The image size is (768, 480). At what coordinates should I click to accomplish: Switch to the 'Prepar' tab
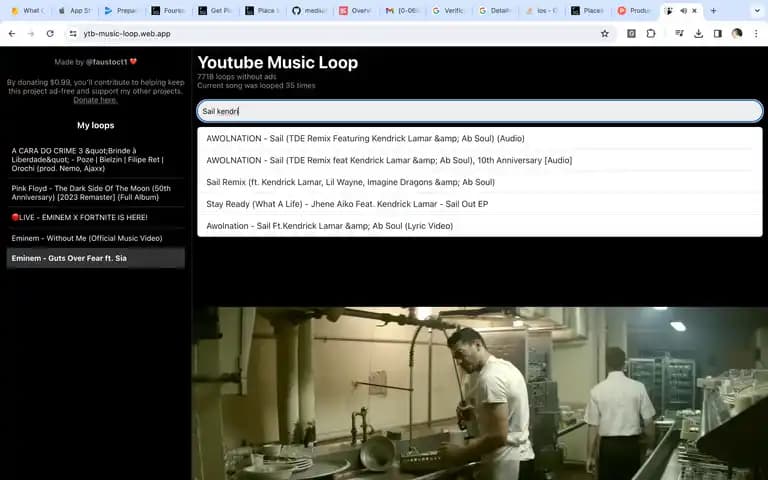pos(121,10)
